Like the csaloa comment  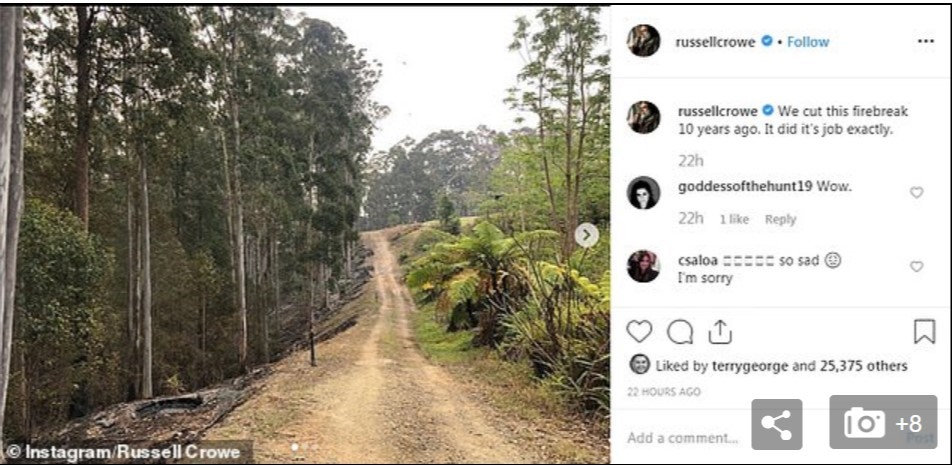(x=916, y=266)
